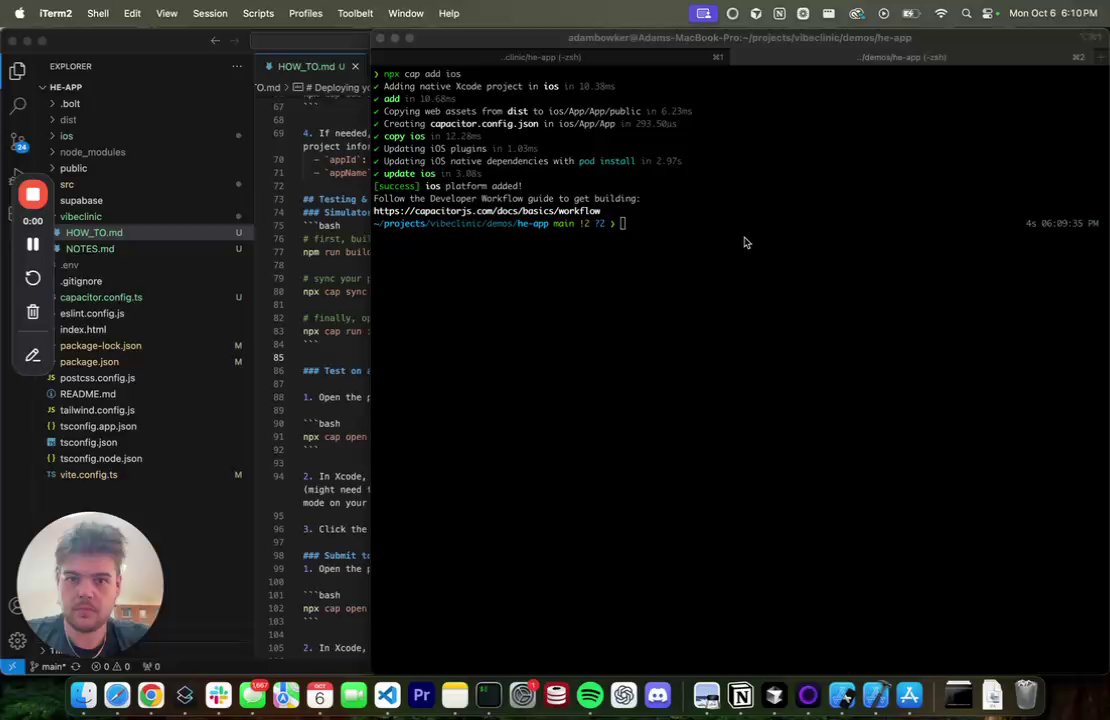Image resolution: width=1110 pixels, height=720 pixels.
Task: Expand the vibeclinic folder
Action: tap(80, 217)
